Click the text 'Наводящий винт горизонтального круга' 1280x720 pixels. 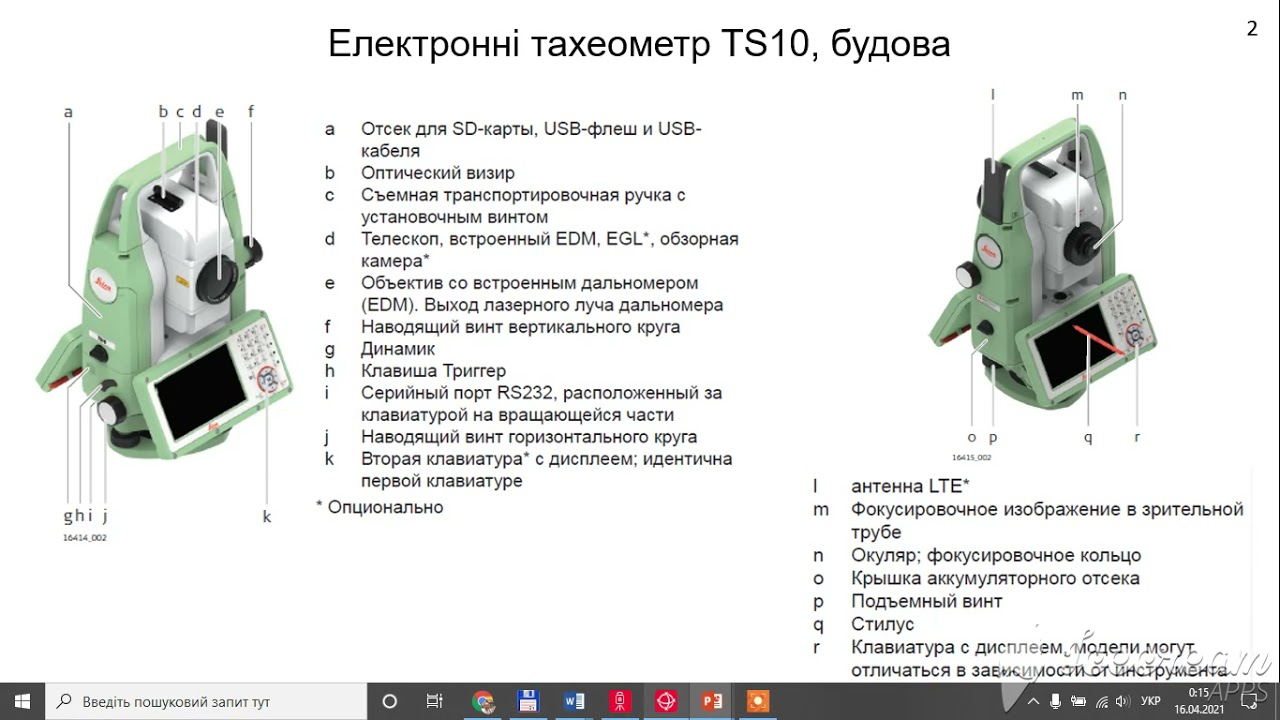click(x=529, y=437)
